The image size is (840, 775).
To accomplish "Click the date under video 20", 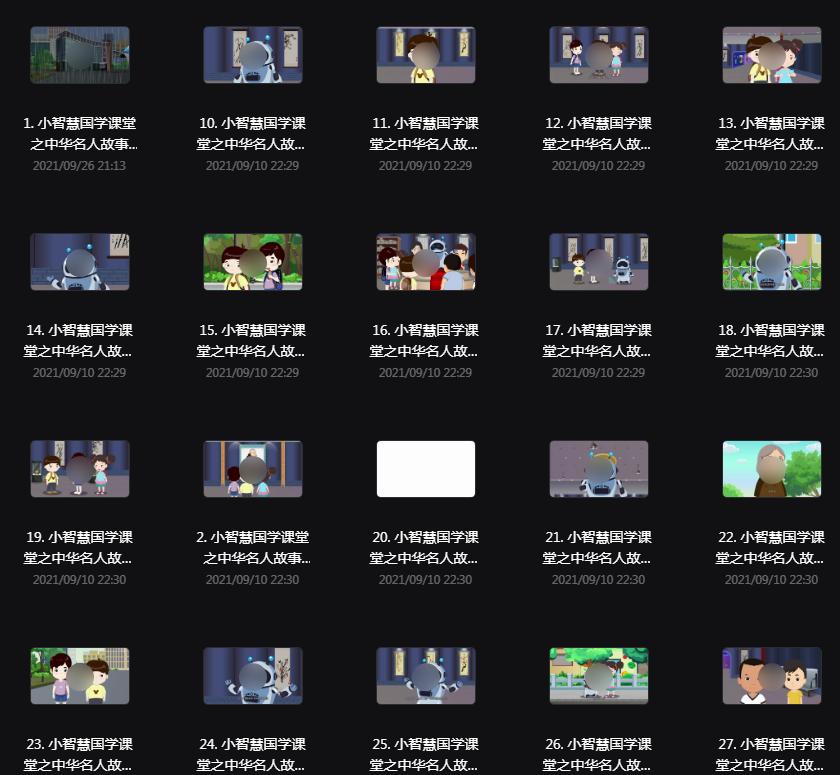I will (x=425, y=580).
